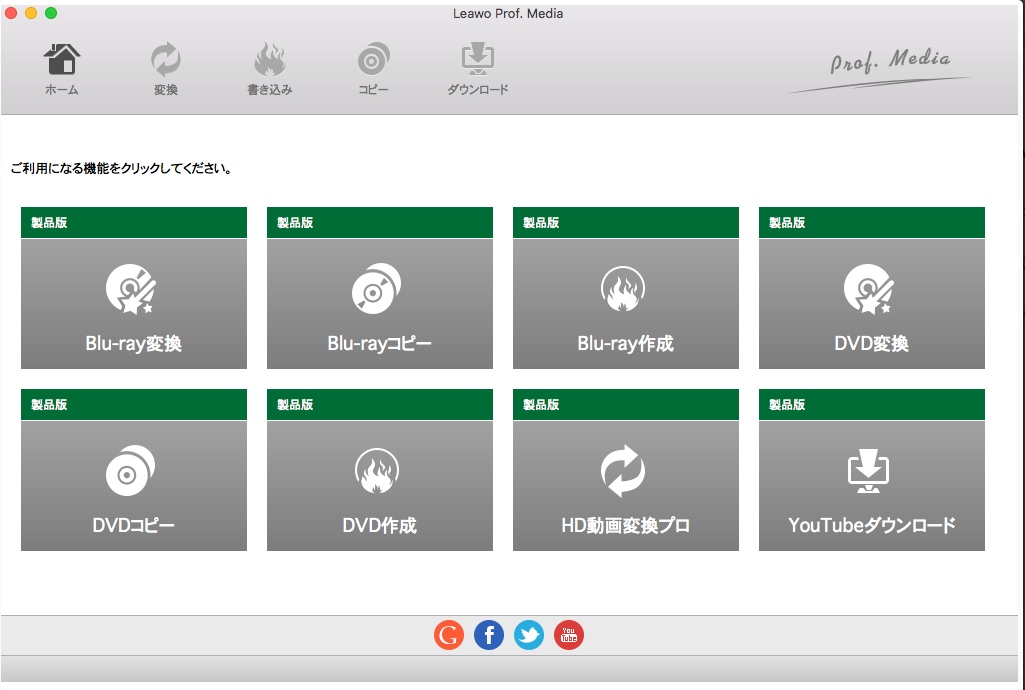
Task: Click 製品版 header above Blu-ray変換
Action: (x=134, y=223)
